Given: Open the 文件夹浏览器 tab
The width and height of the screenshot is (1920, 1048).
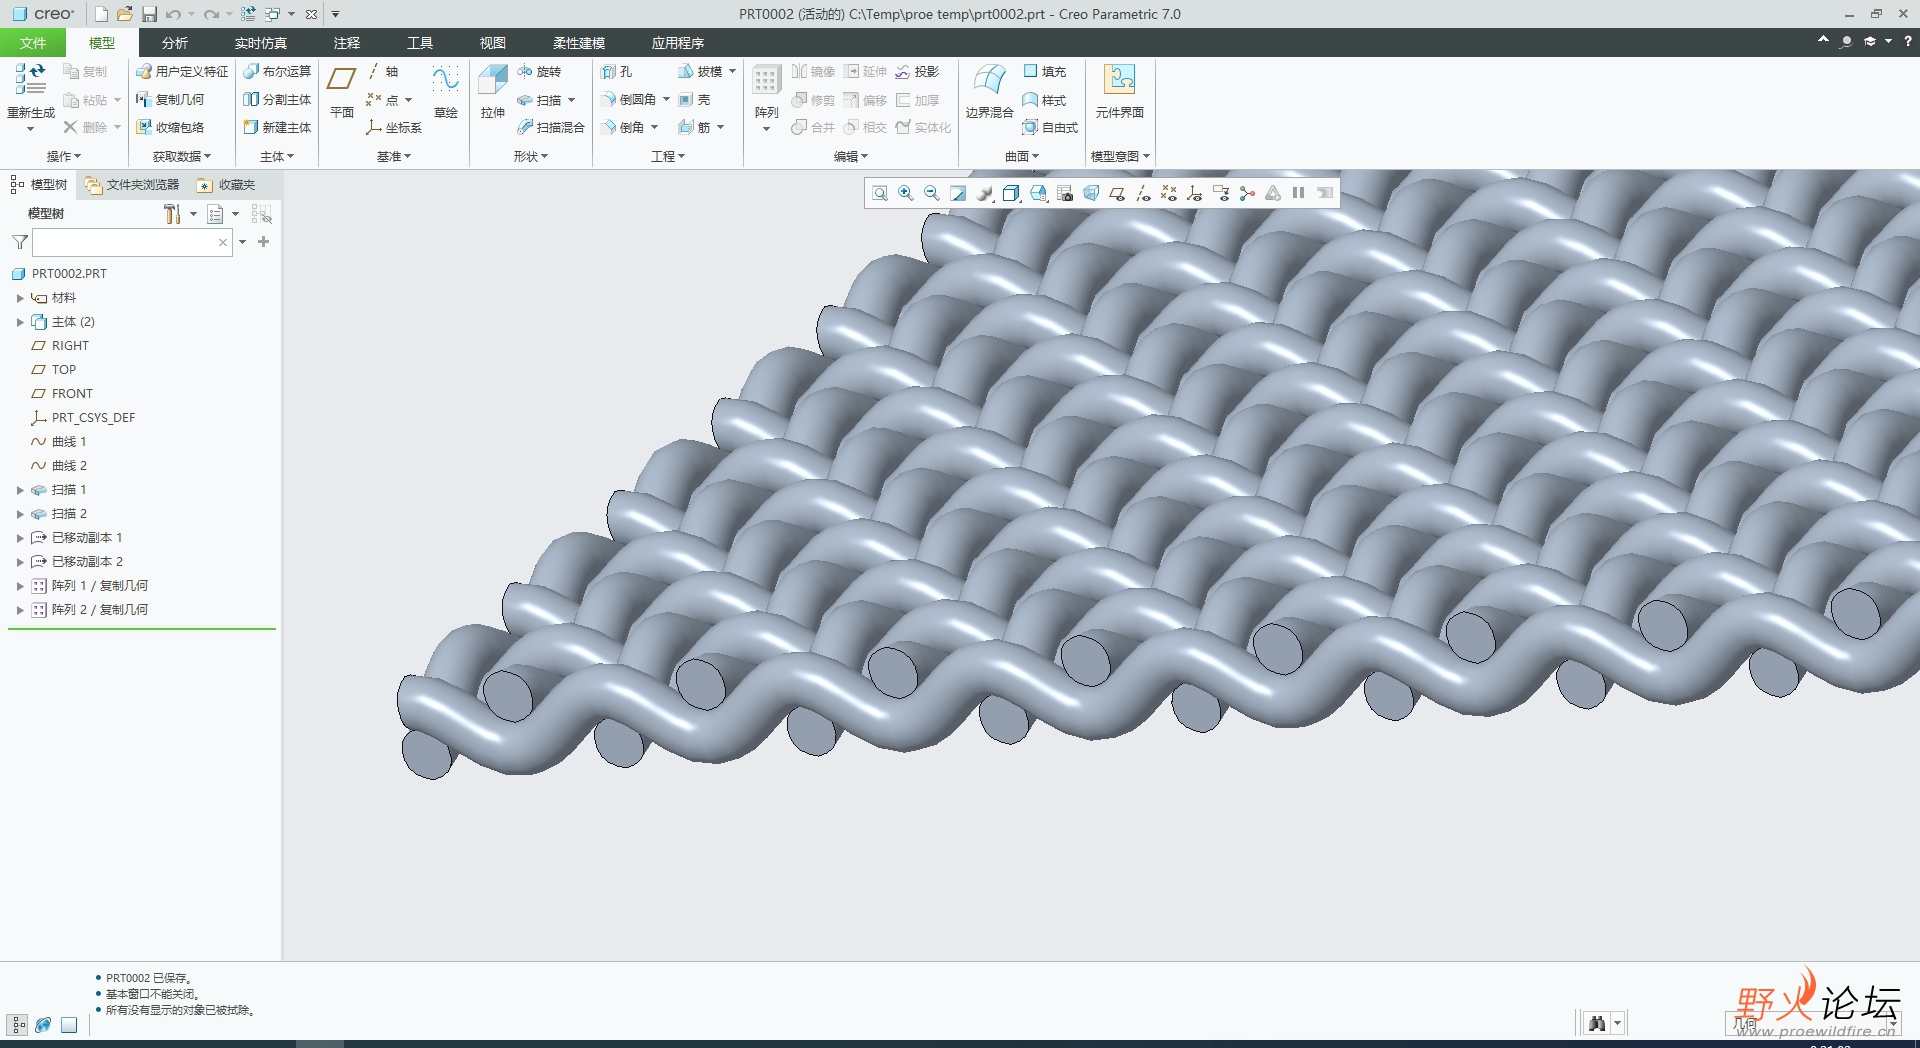Looking at the screenshot, I should (x=133, y=185).
